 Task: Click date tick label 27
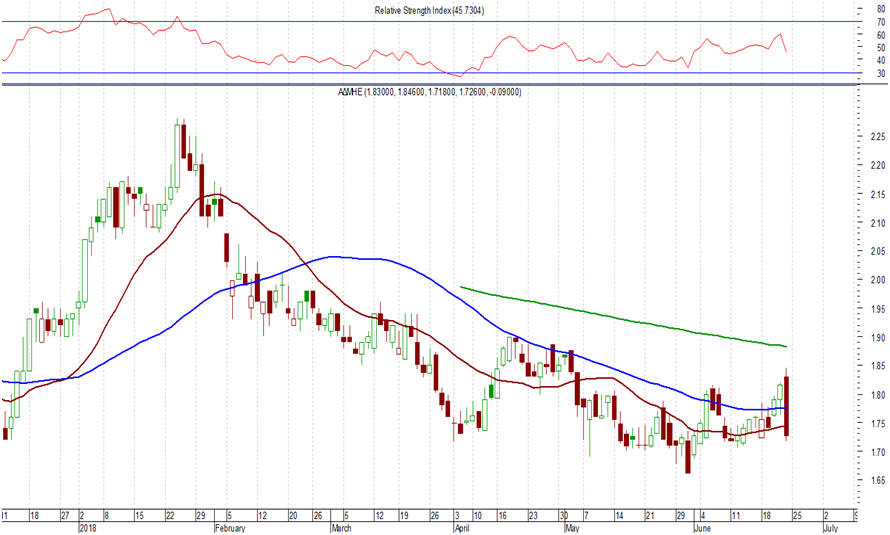pos(65,516)
